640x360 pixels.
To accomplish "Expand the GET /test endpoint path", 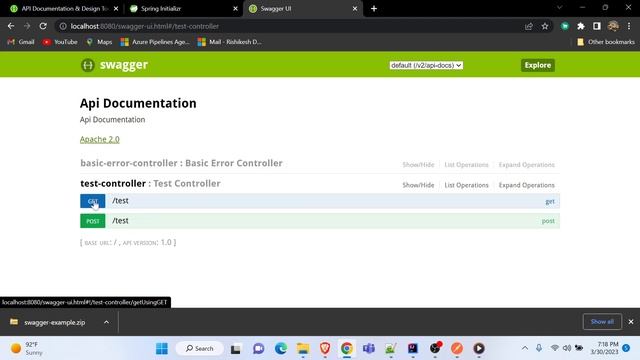I will pos(120,201).
